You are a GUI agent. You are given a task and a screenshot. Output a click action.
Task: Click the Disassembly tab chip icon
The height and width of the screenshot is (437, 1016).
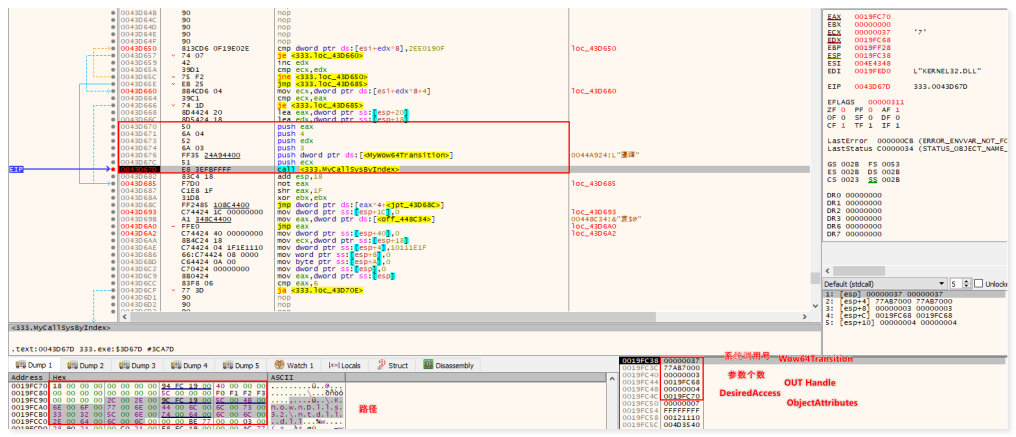427,365
